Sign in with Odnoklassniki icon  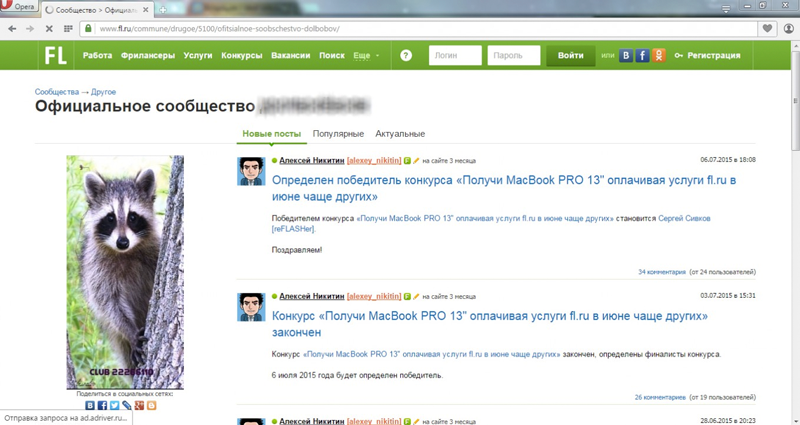[x=658, y=56]
